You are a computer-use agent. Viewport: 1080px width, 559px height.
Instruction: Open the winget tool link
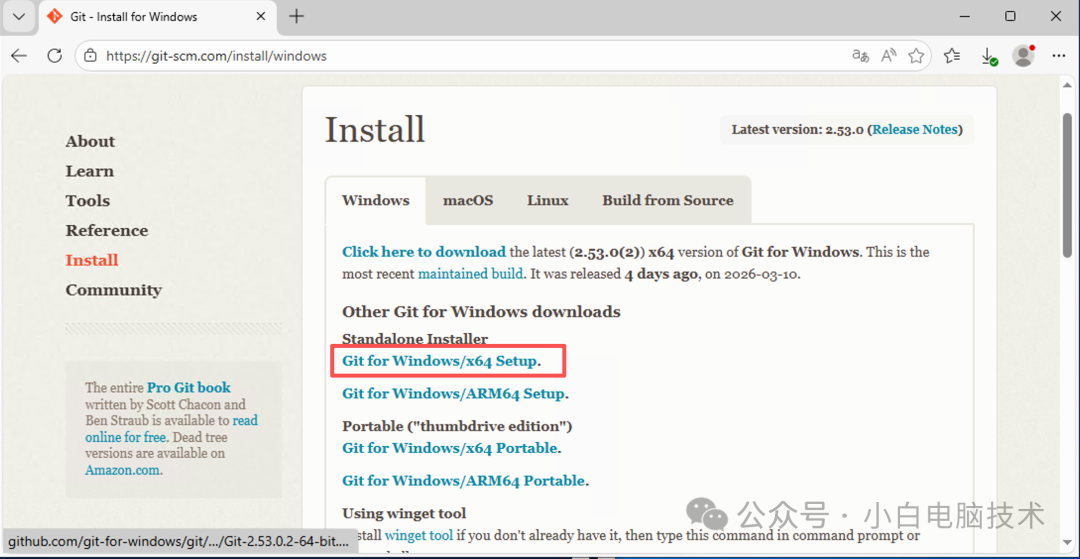[419, 536]
